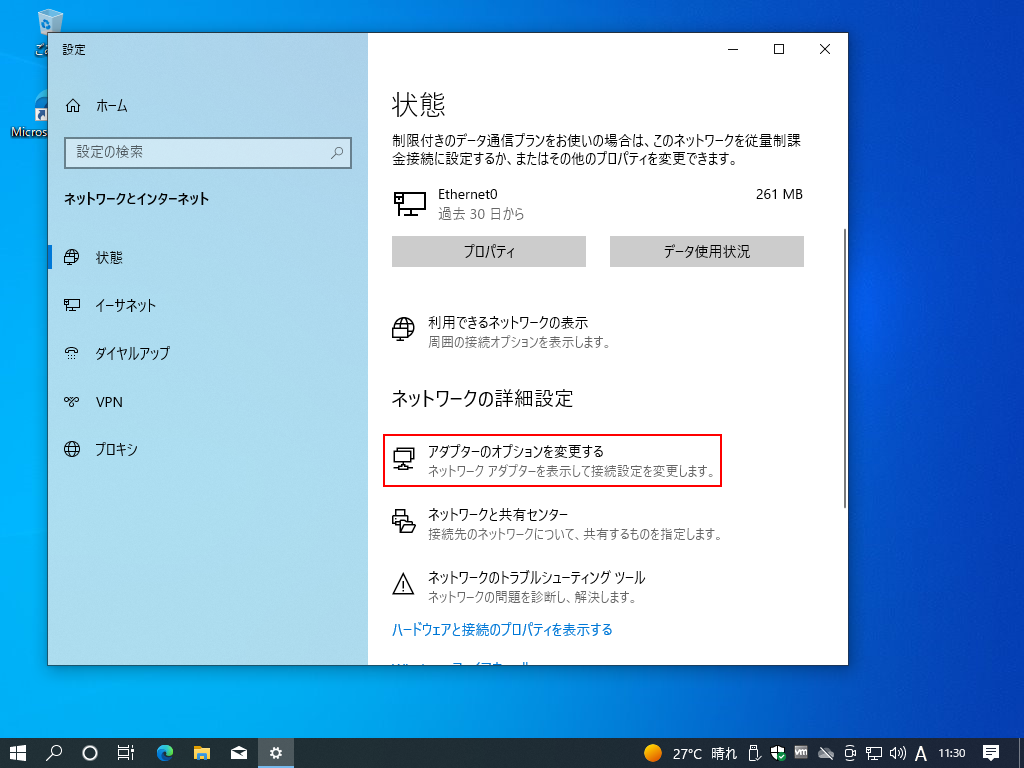Open File Explorer from taskbar
This screenshot has height=768, width=1024.
coord(202,753)
